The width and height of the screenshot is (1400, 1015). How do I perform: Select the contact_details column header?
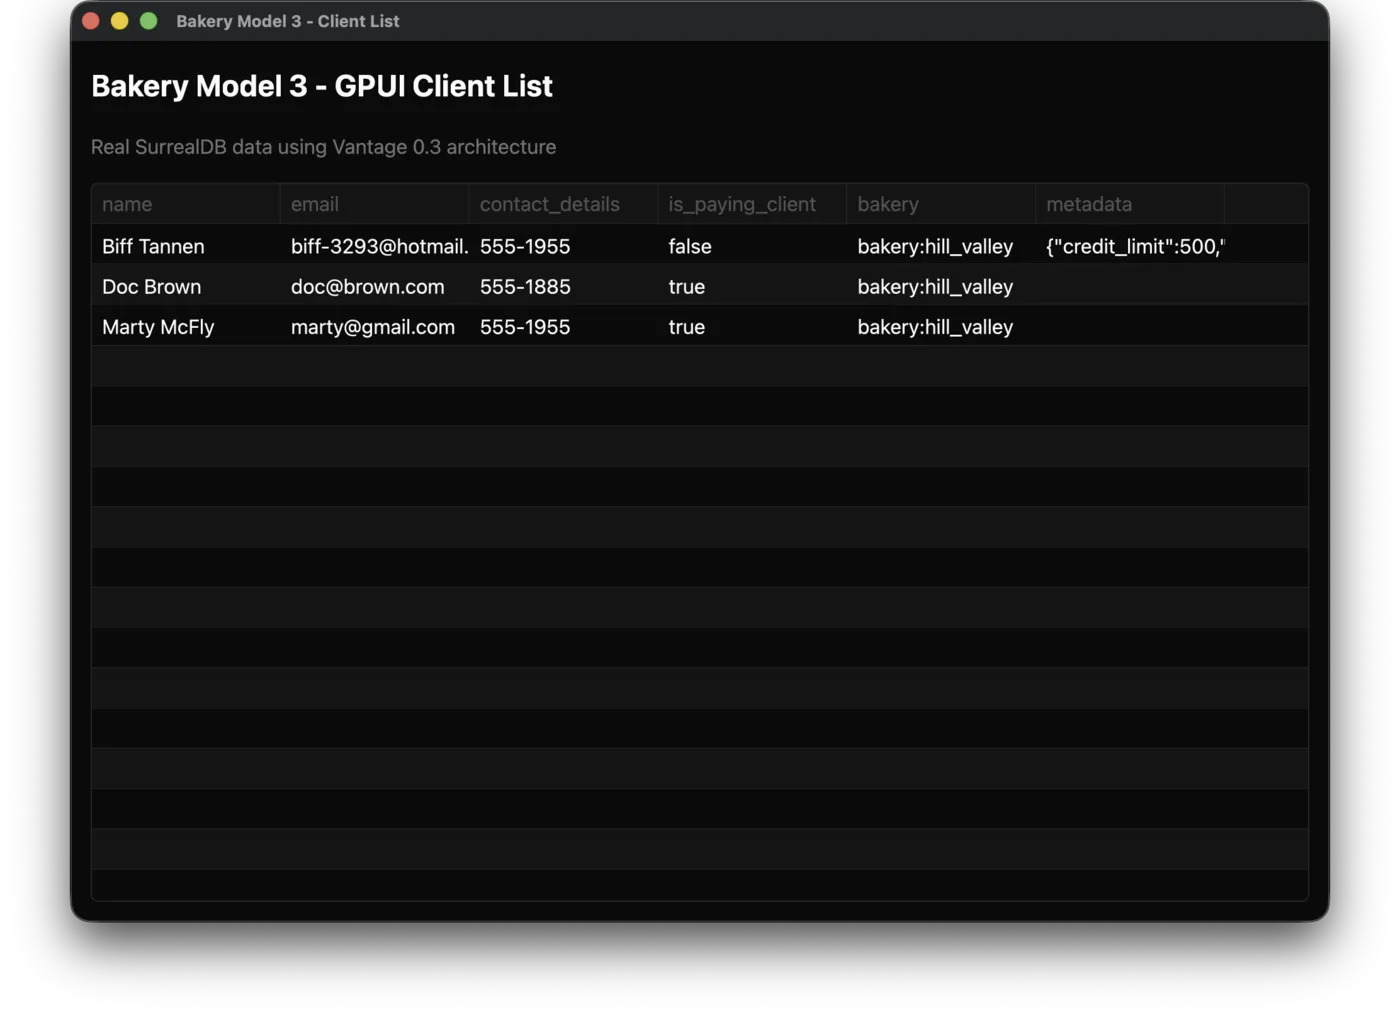[x=563, y=204]
